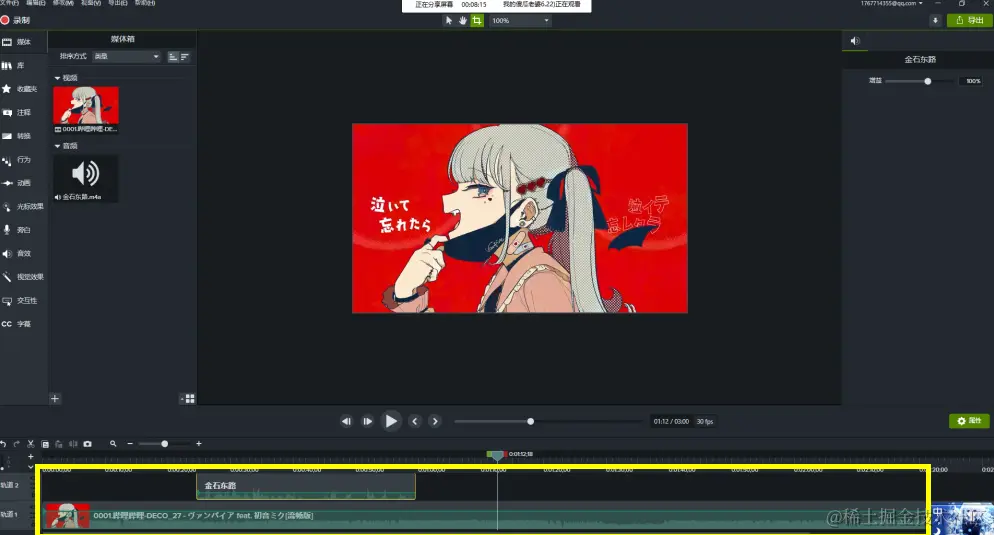994x535 pixels.
Task: Click the plus import media button
Action: (55, 399)
